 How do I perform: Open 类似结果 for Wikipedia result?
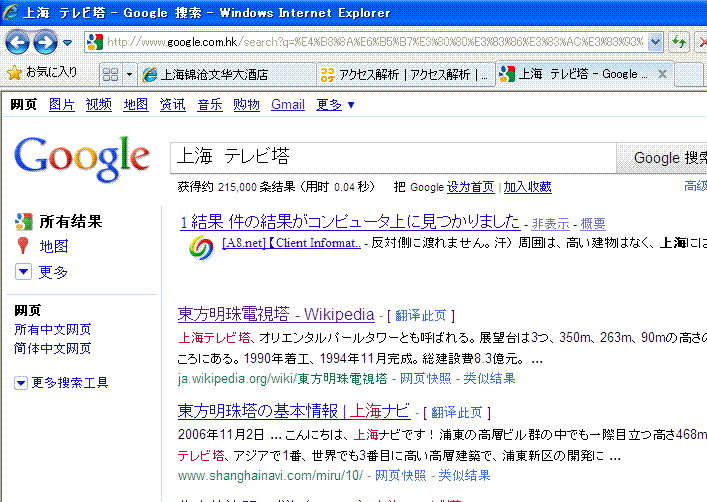489,378
